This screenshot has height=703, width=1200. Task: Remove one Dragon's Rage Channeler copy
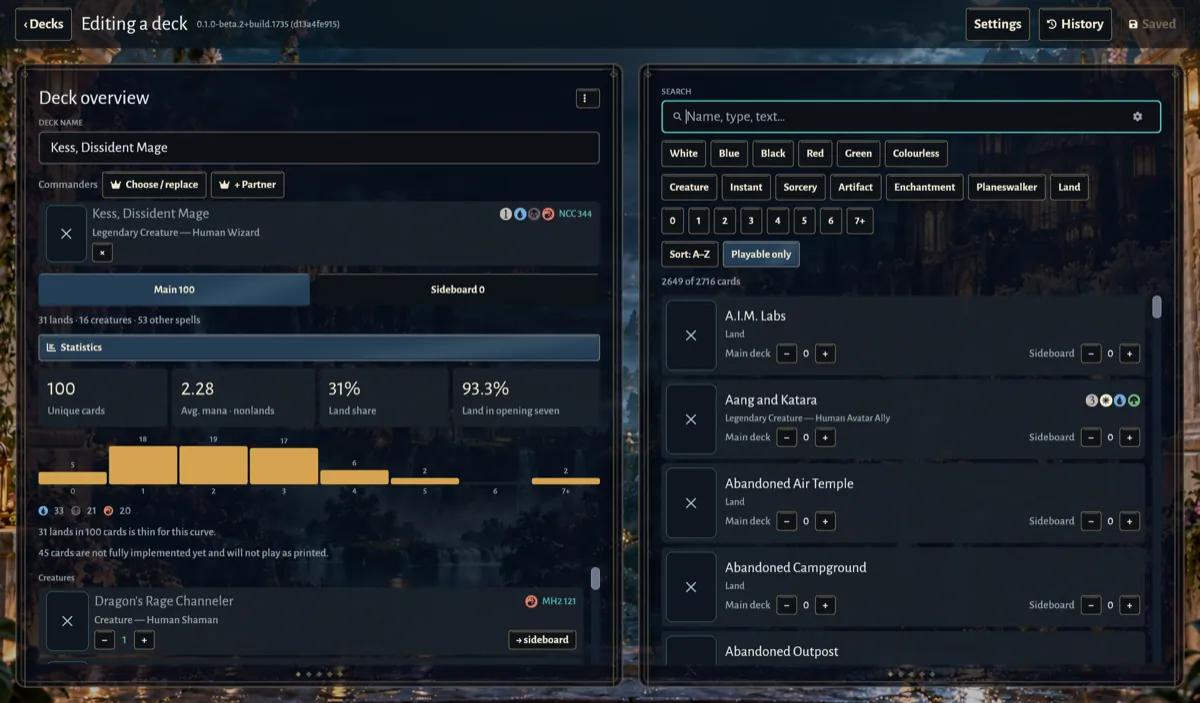coord(105,640)
